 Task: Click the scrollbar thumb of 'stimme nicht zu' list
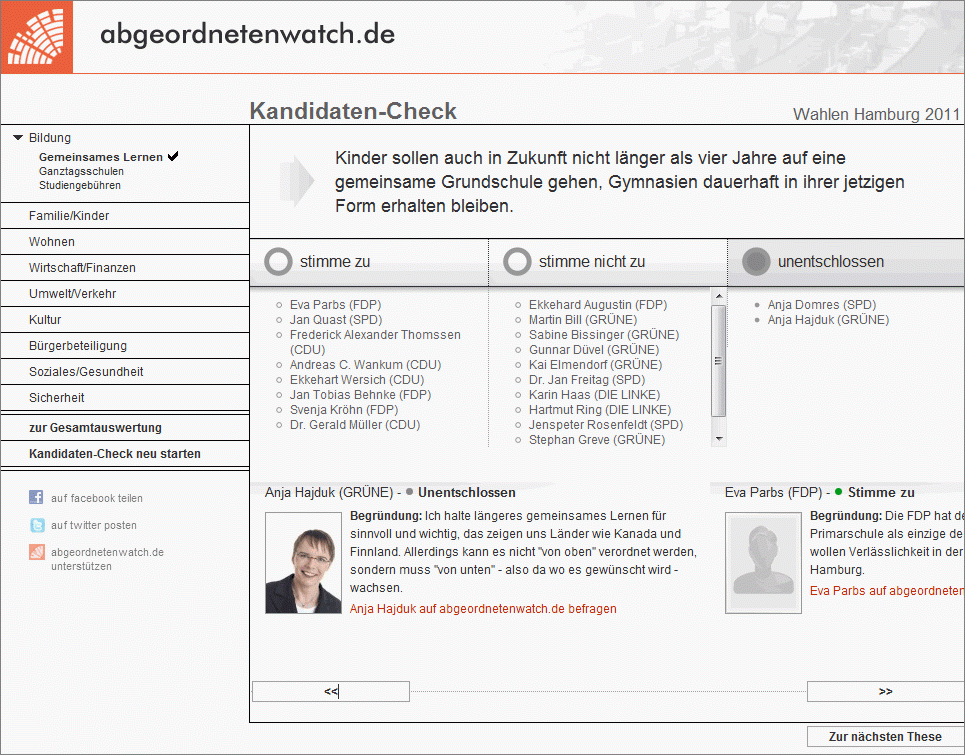coord(718,361)
